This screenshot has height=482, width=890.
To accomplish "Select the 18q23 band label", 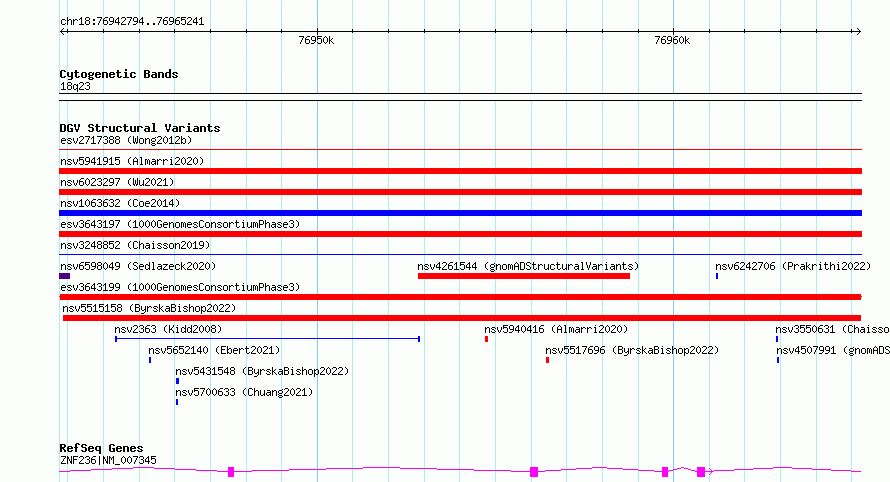I will pos(75,86).
